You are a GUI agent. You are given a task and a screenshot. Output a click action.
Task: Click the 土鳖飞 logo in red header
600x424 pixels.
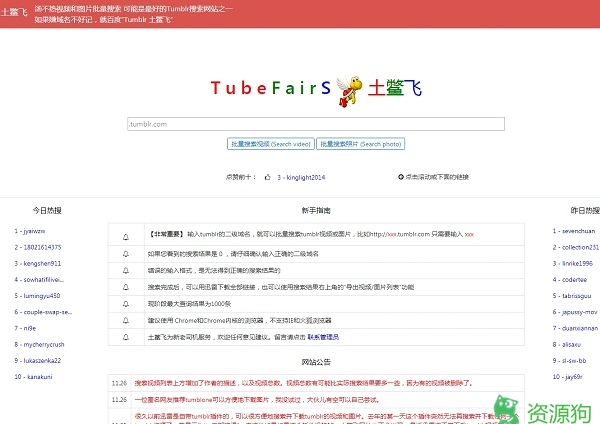click(x=14, y=12)
